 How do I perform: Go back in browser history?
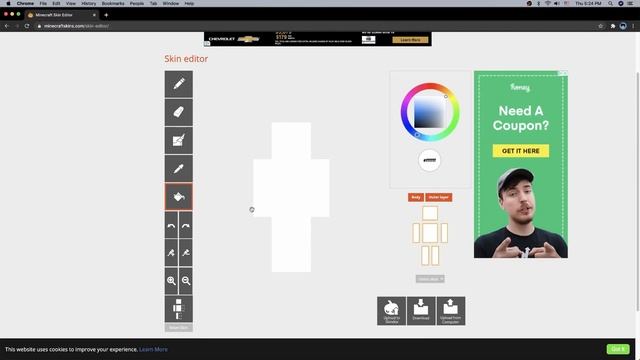coord(7,26)
